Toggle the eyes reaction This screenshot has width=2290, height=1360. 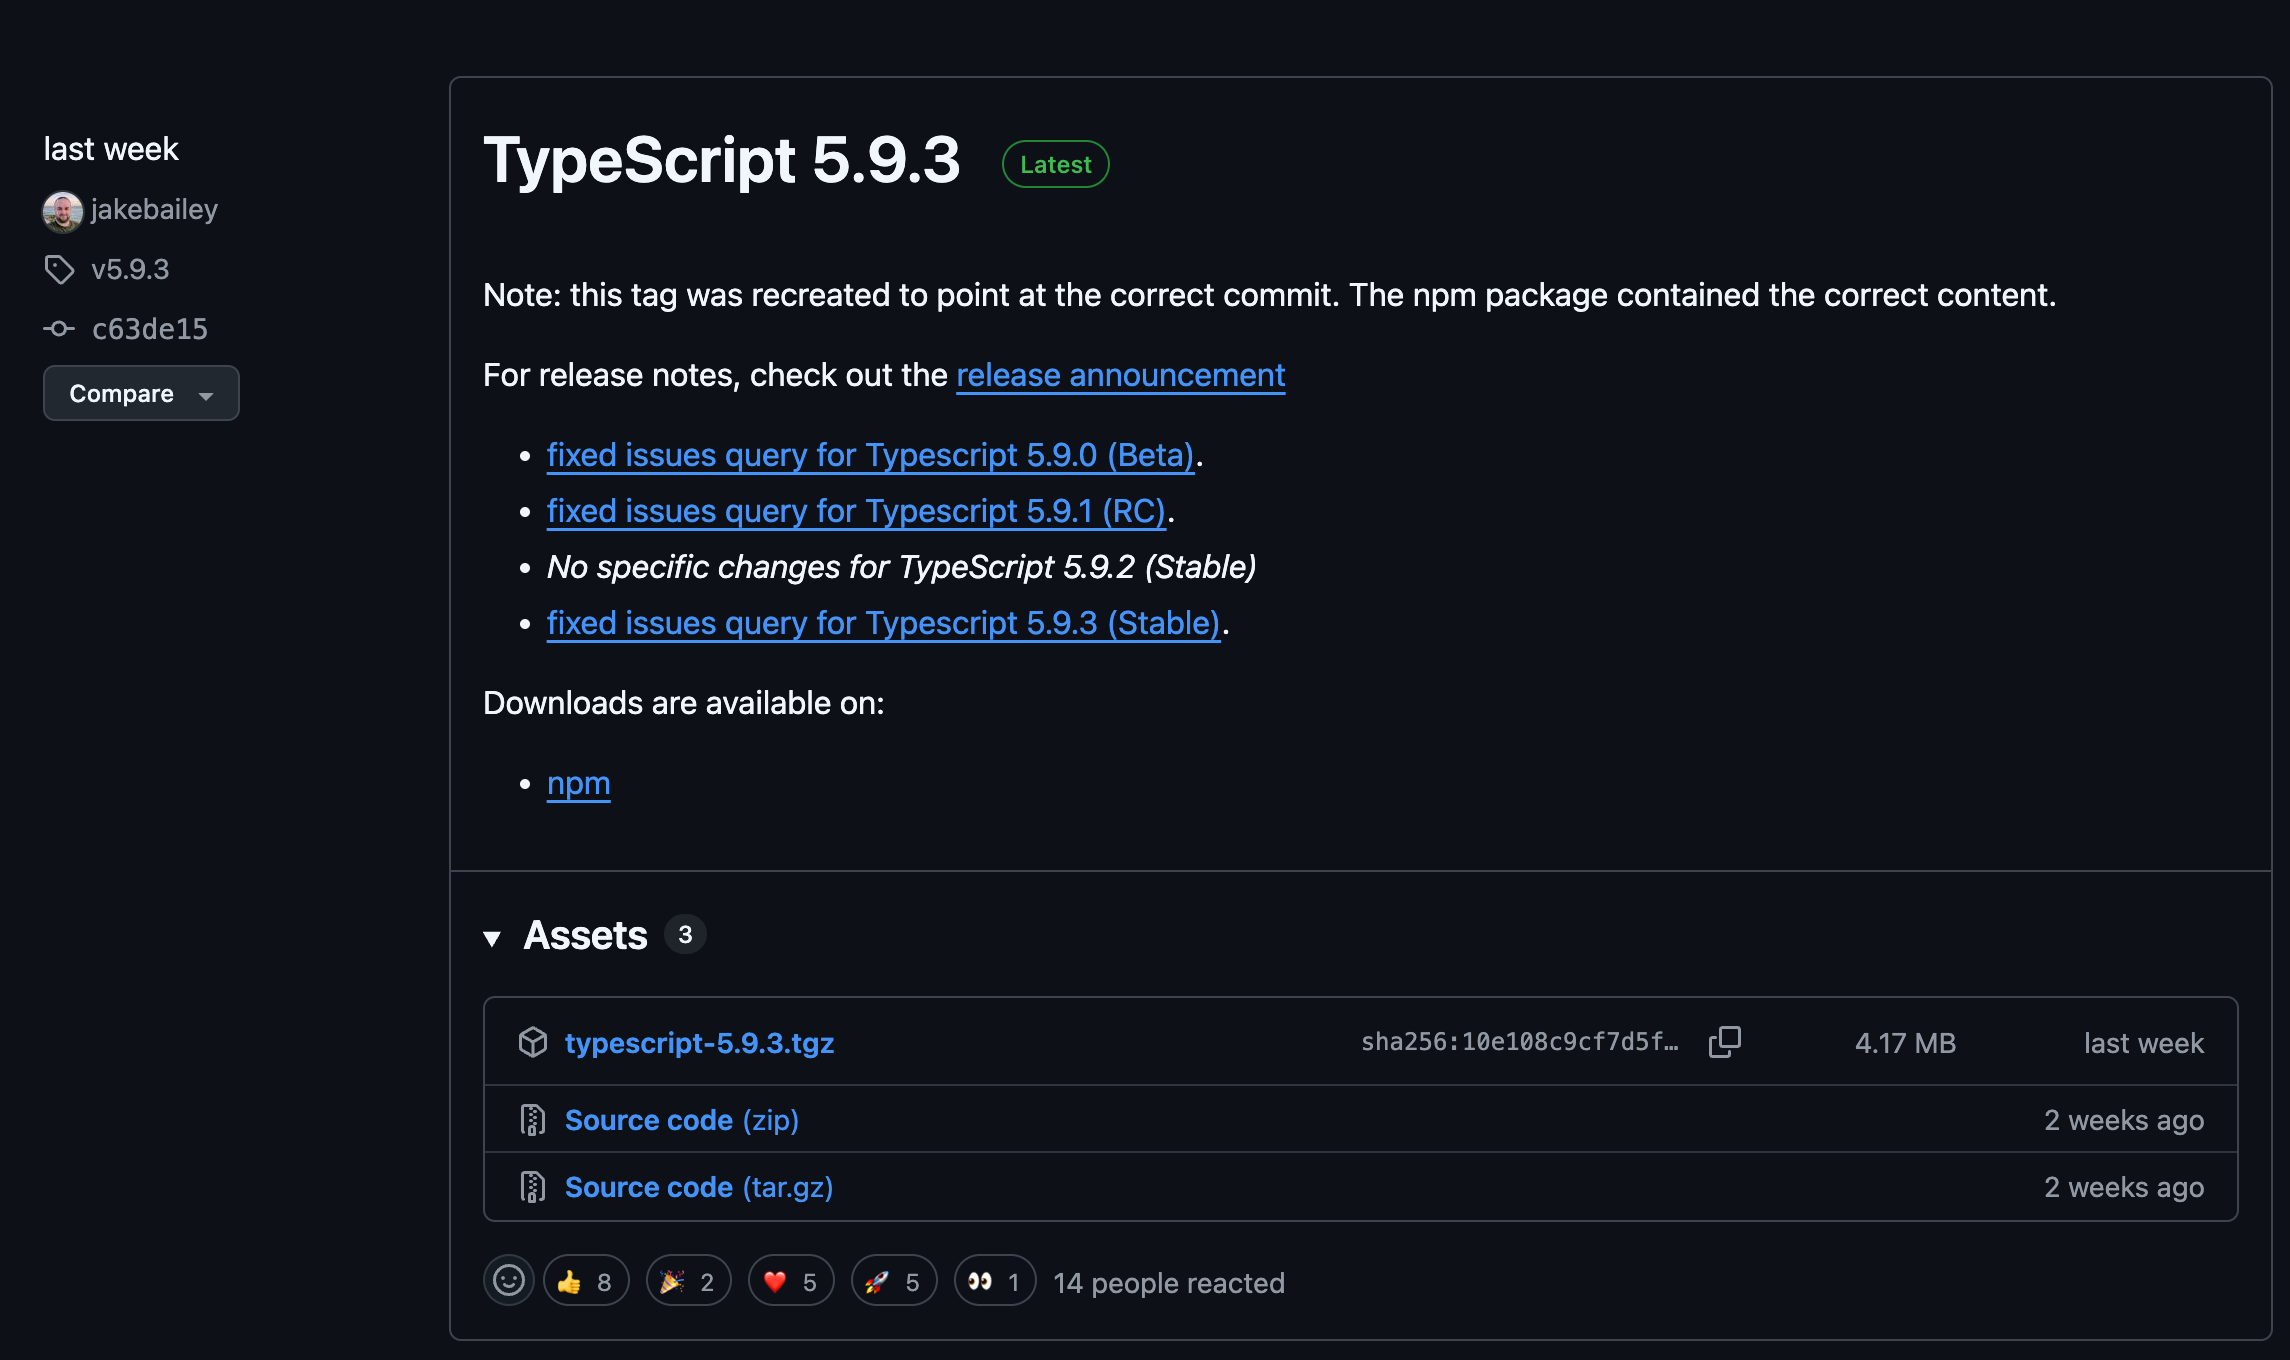click(x=994, y=1281)
